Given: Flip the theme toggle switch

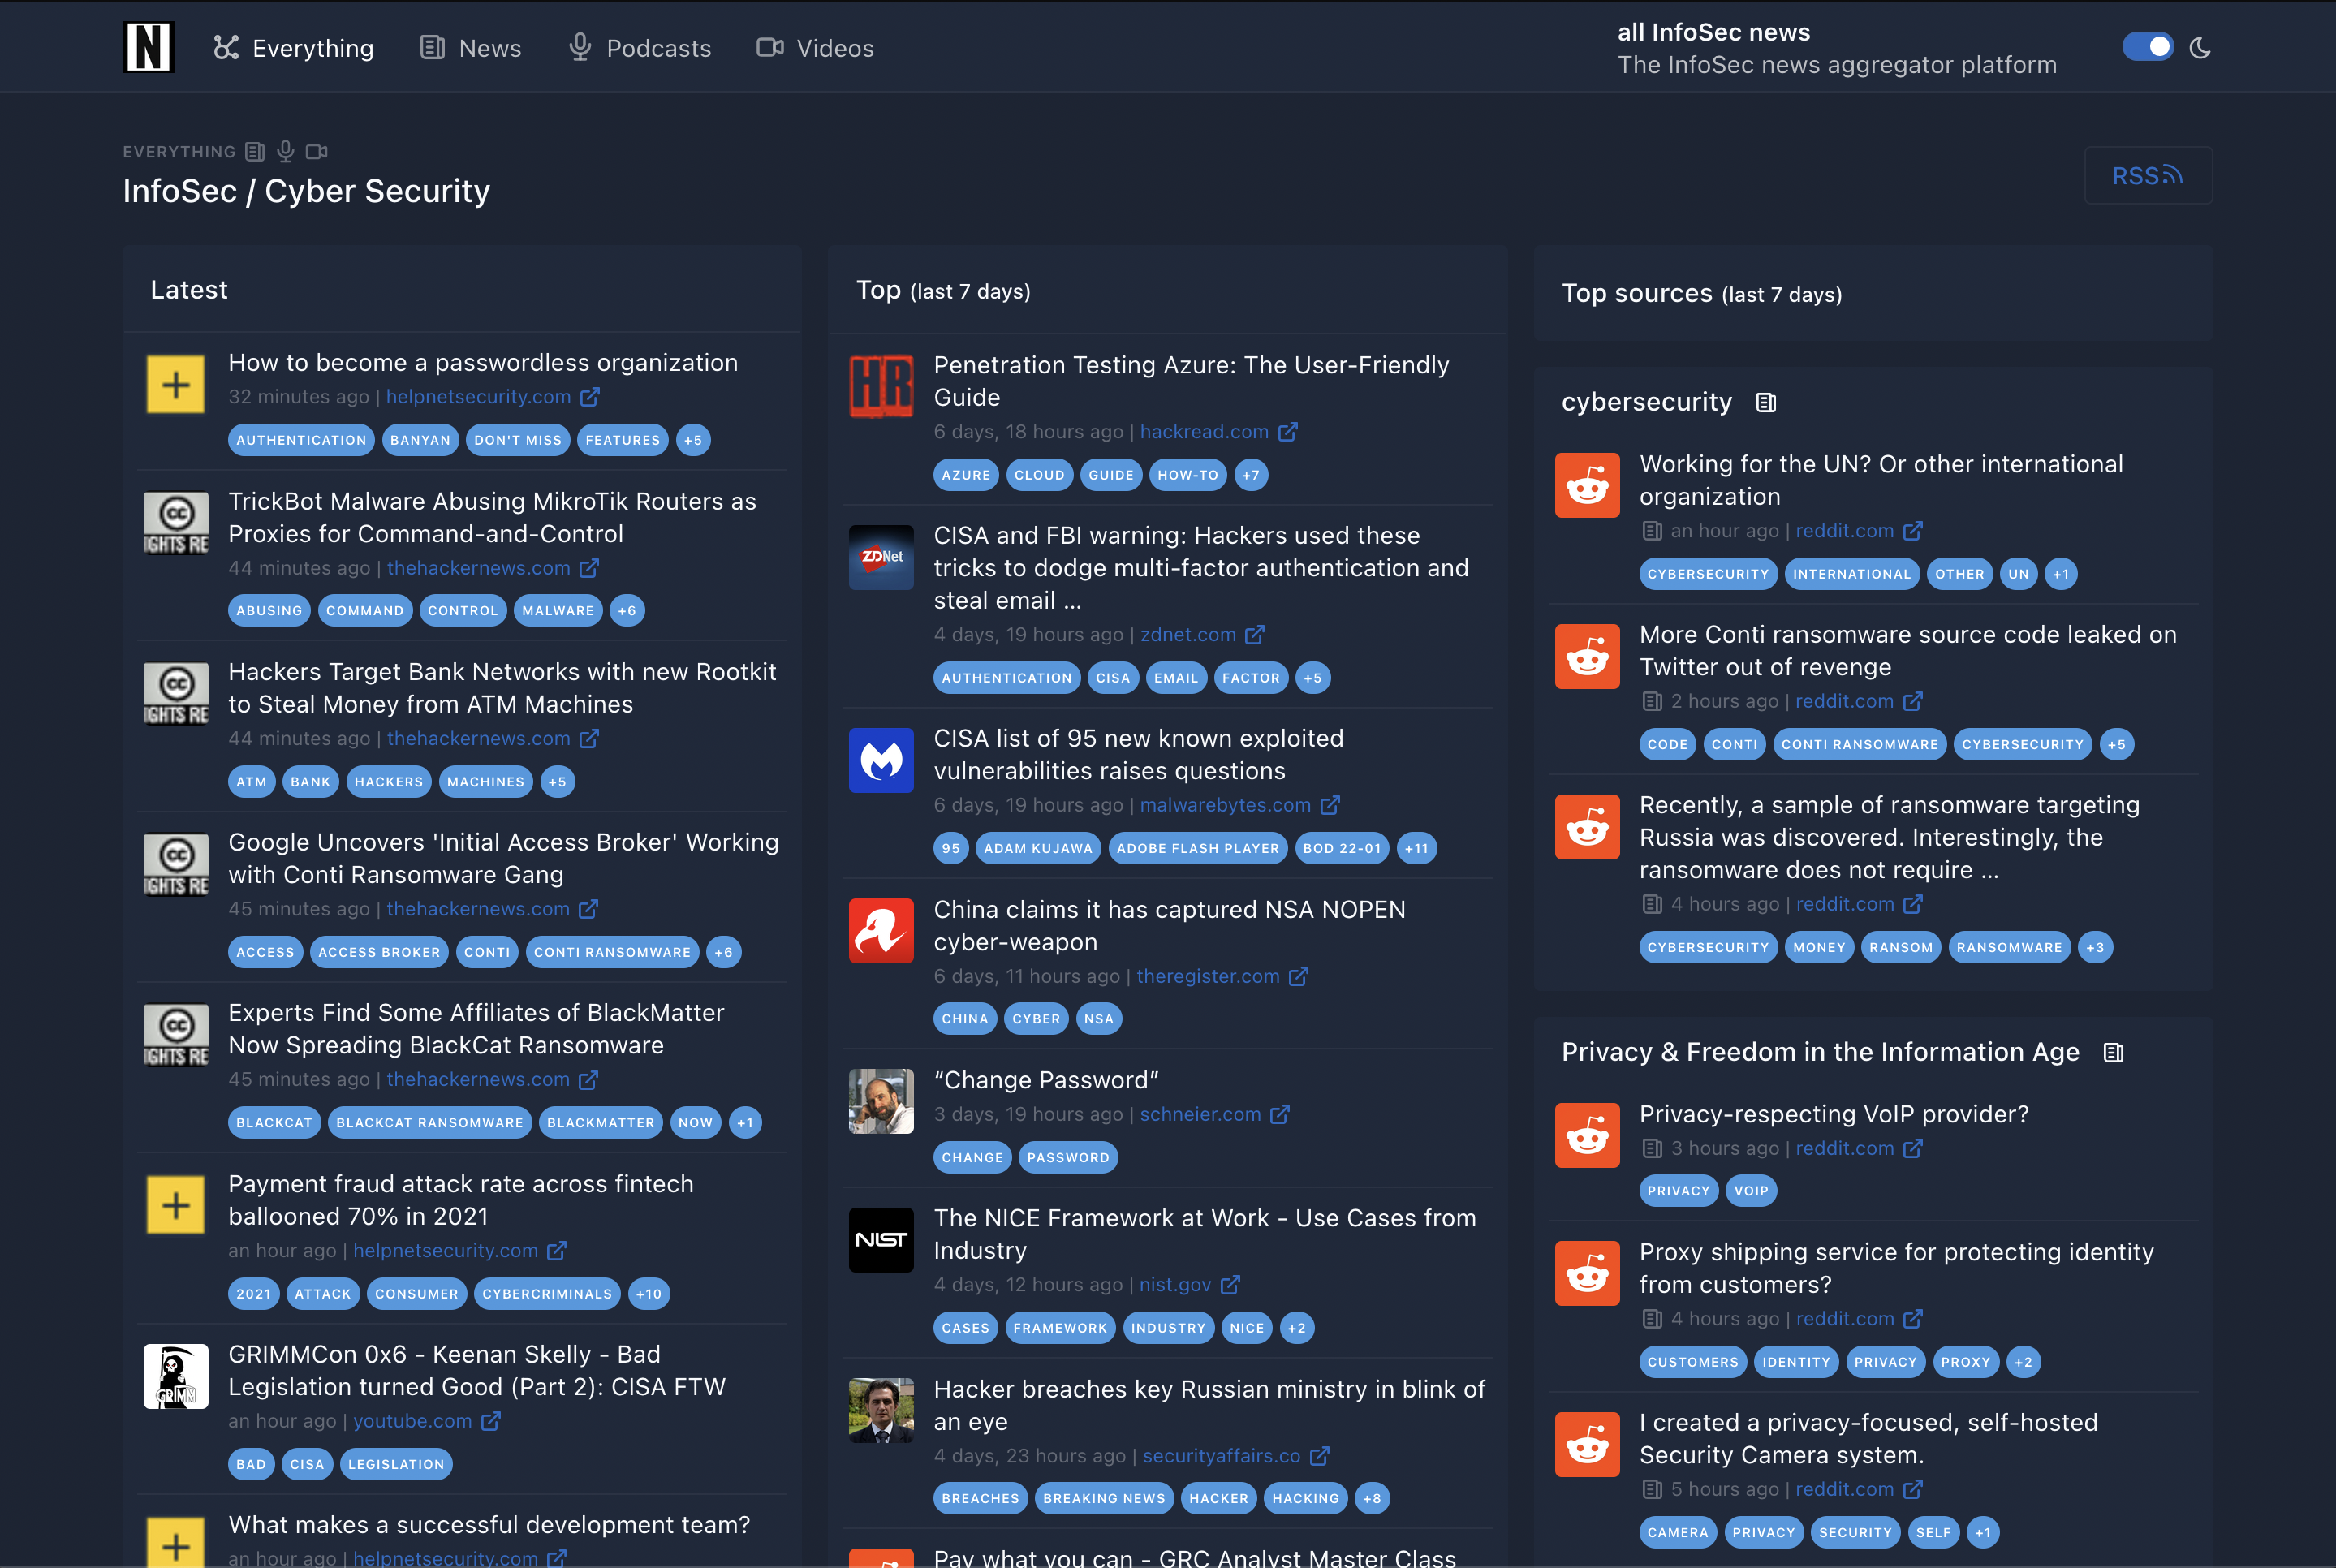Looking at the screenshot, I should click(x=2148, y=47).
